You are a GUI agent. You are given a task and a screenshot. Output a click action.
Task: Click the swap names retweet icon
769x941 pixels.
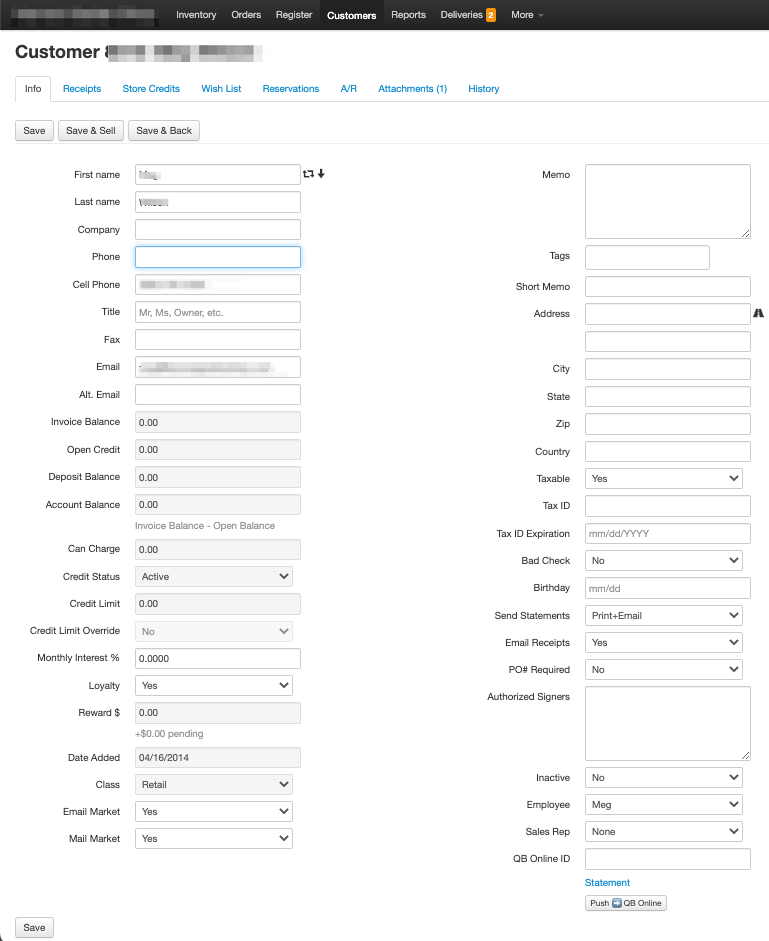309,174
